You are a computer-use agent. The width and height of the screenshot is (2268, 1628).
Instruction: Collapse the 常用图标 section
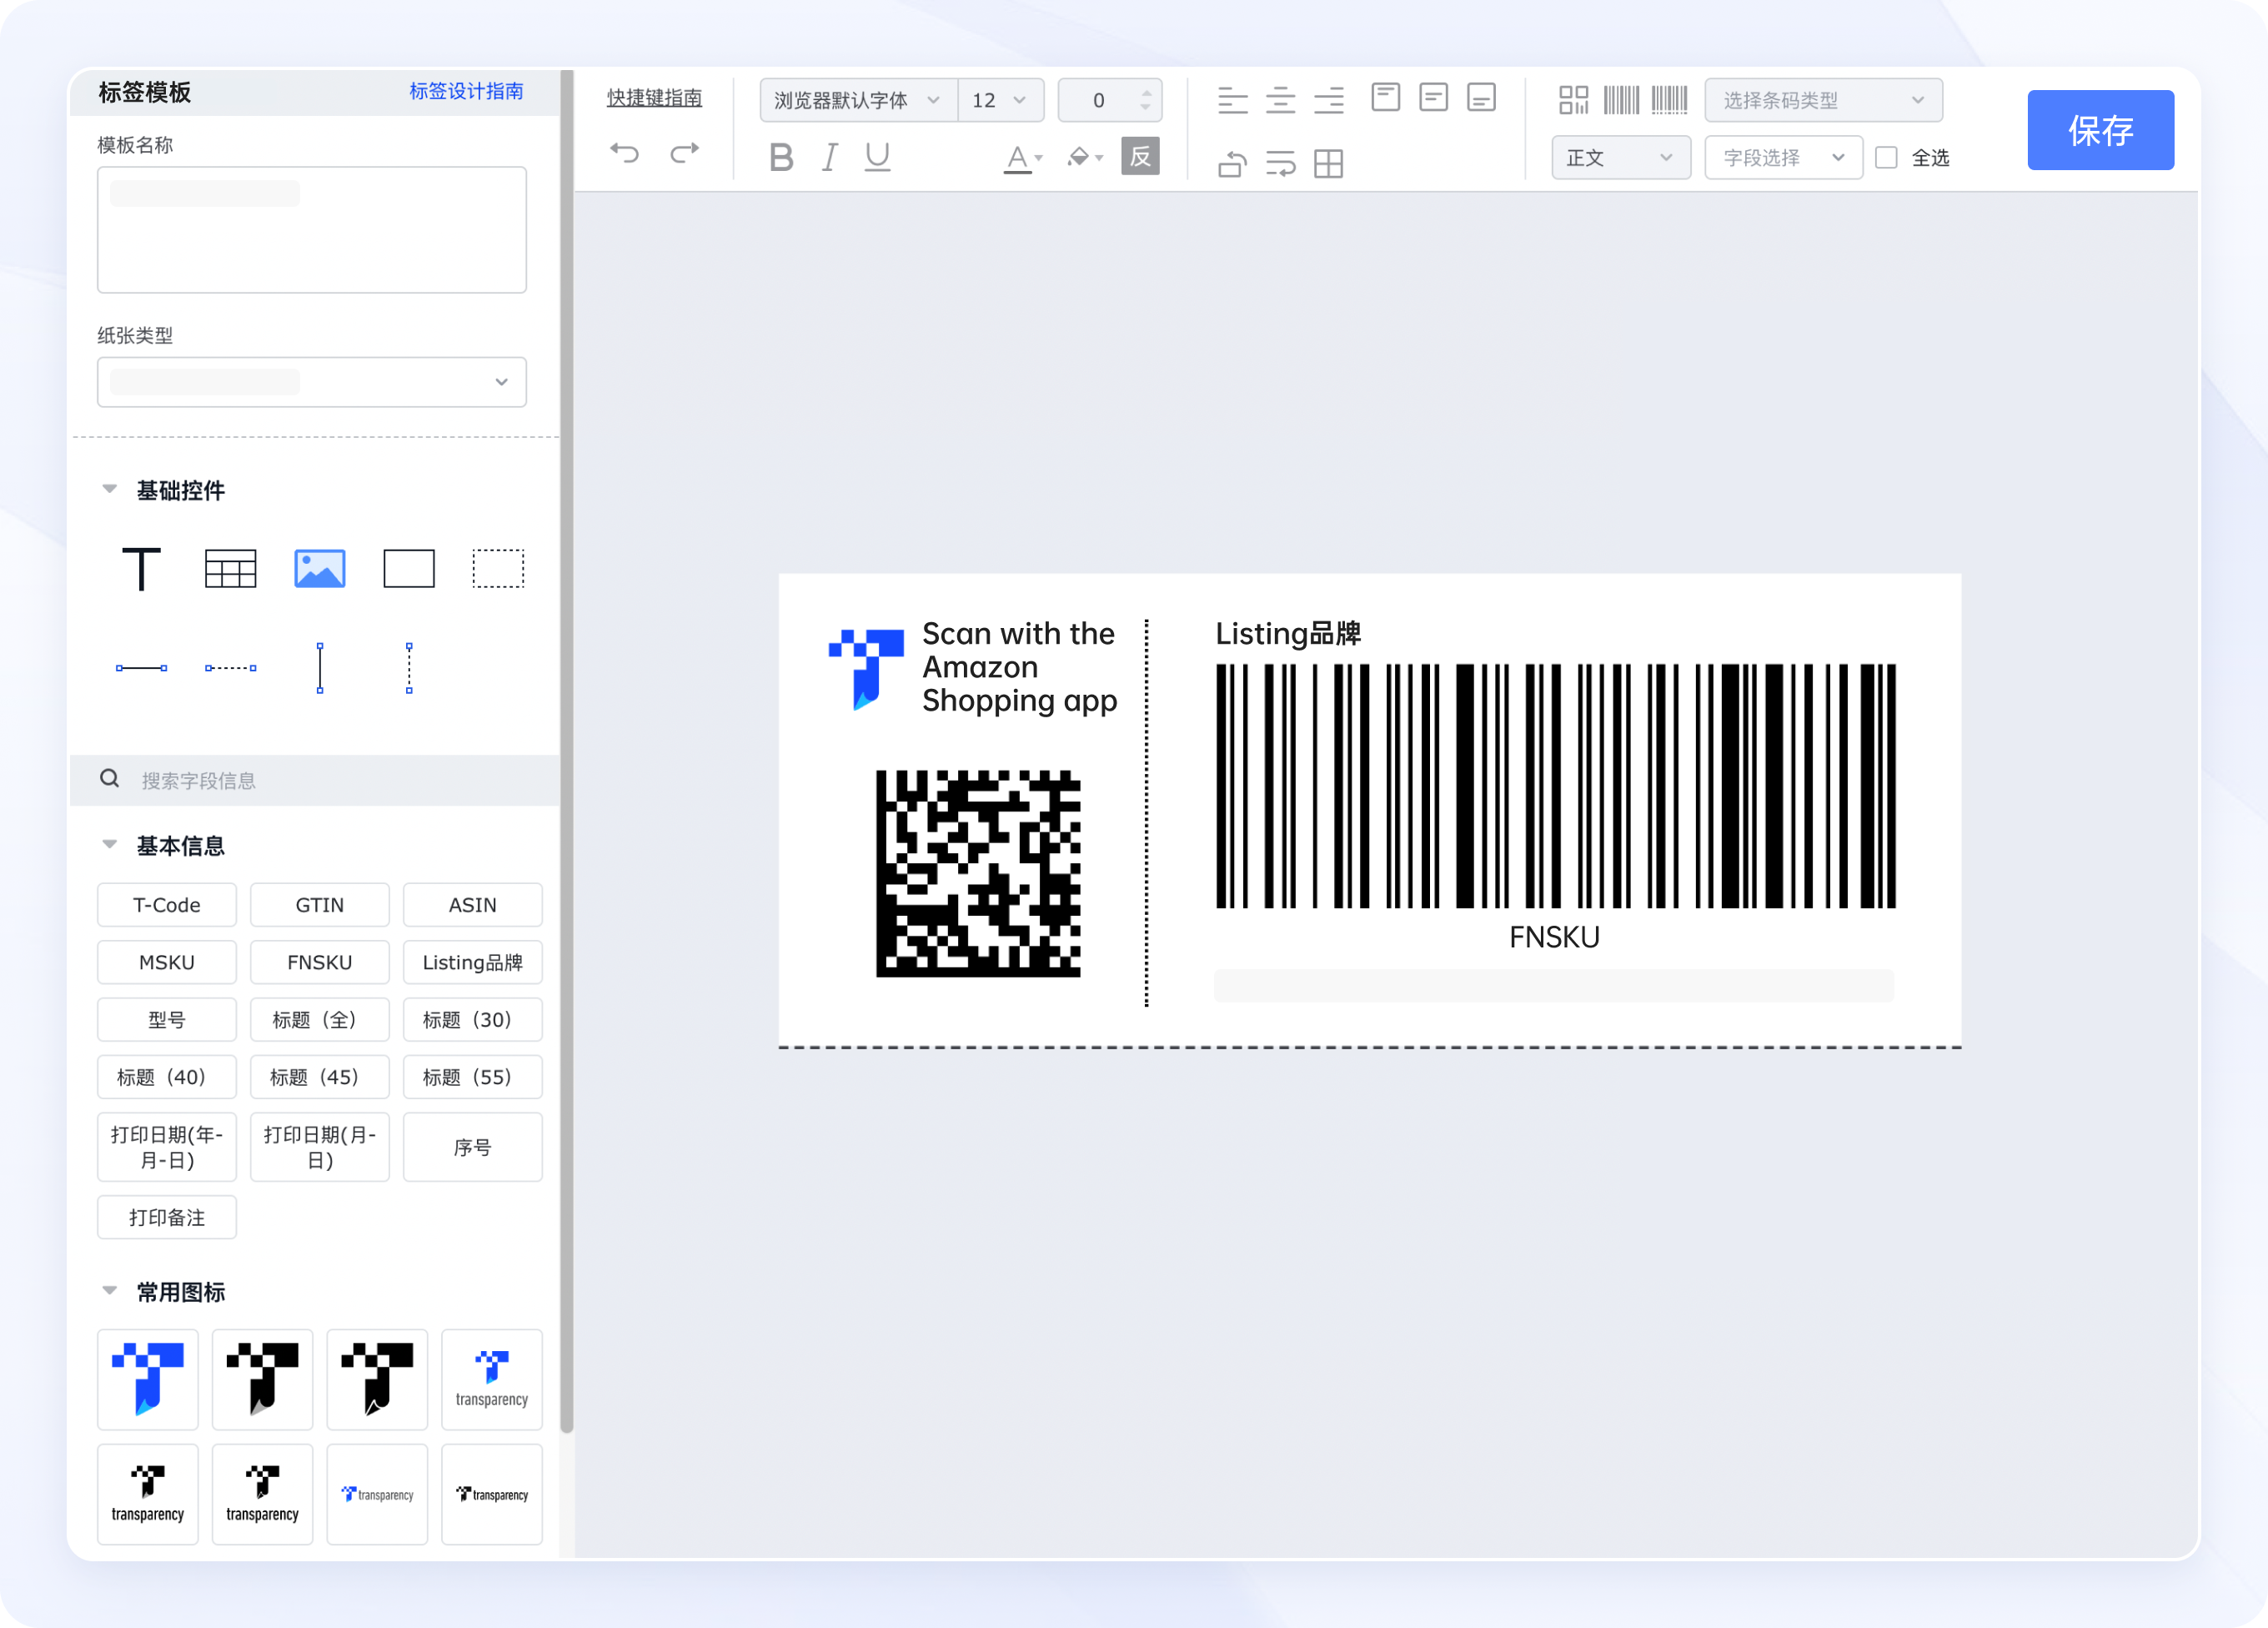(x=109, y=1291)
